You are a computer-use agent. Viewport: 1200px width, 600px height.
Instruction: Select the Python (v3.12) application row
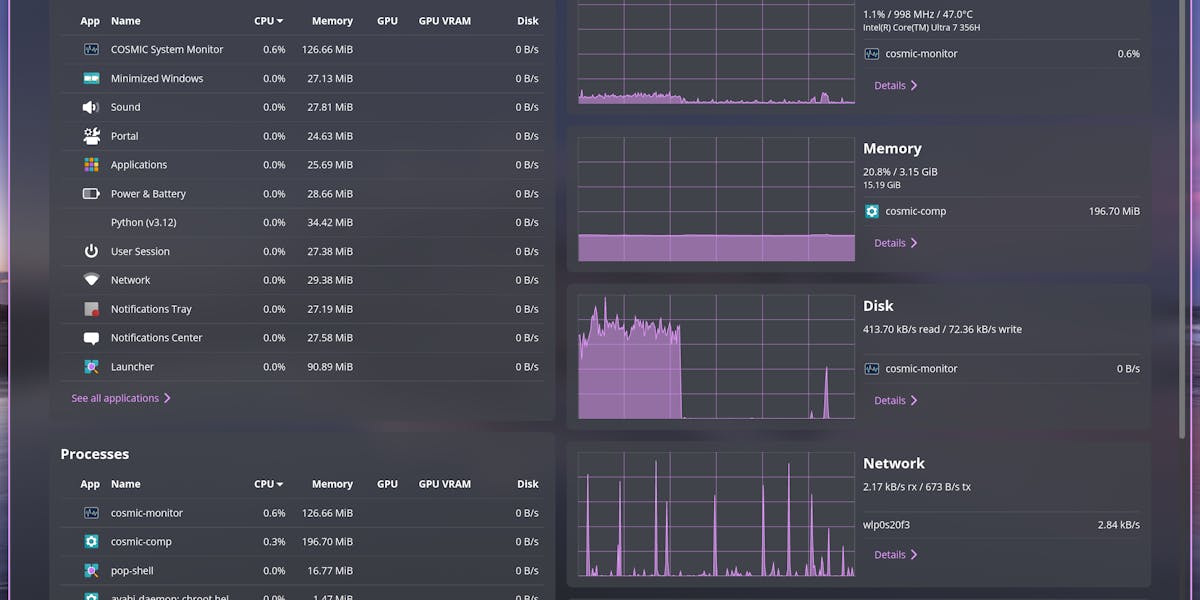305,222
